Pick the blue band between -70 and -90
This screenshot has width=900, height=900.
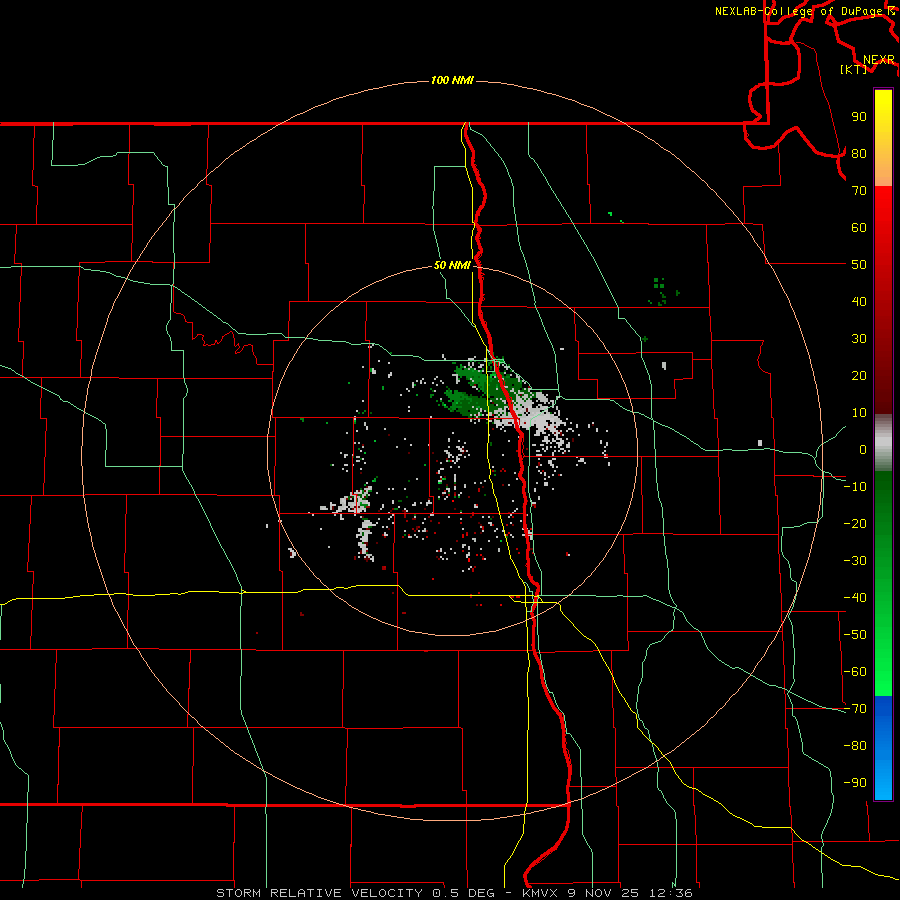(x=883, y=747)
